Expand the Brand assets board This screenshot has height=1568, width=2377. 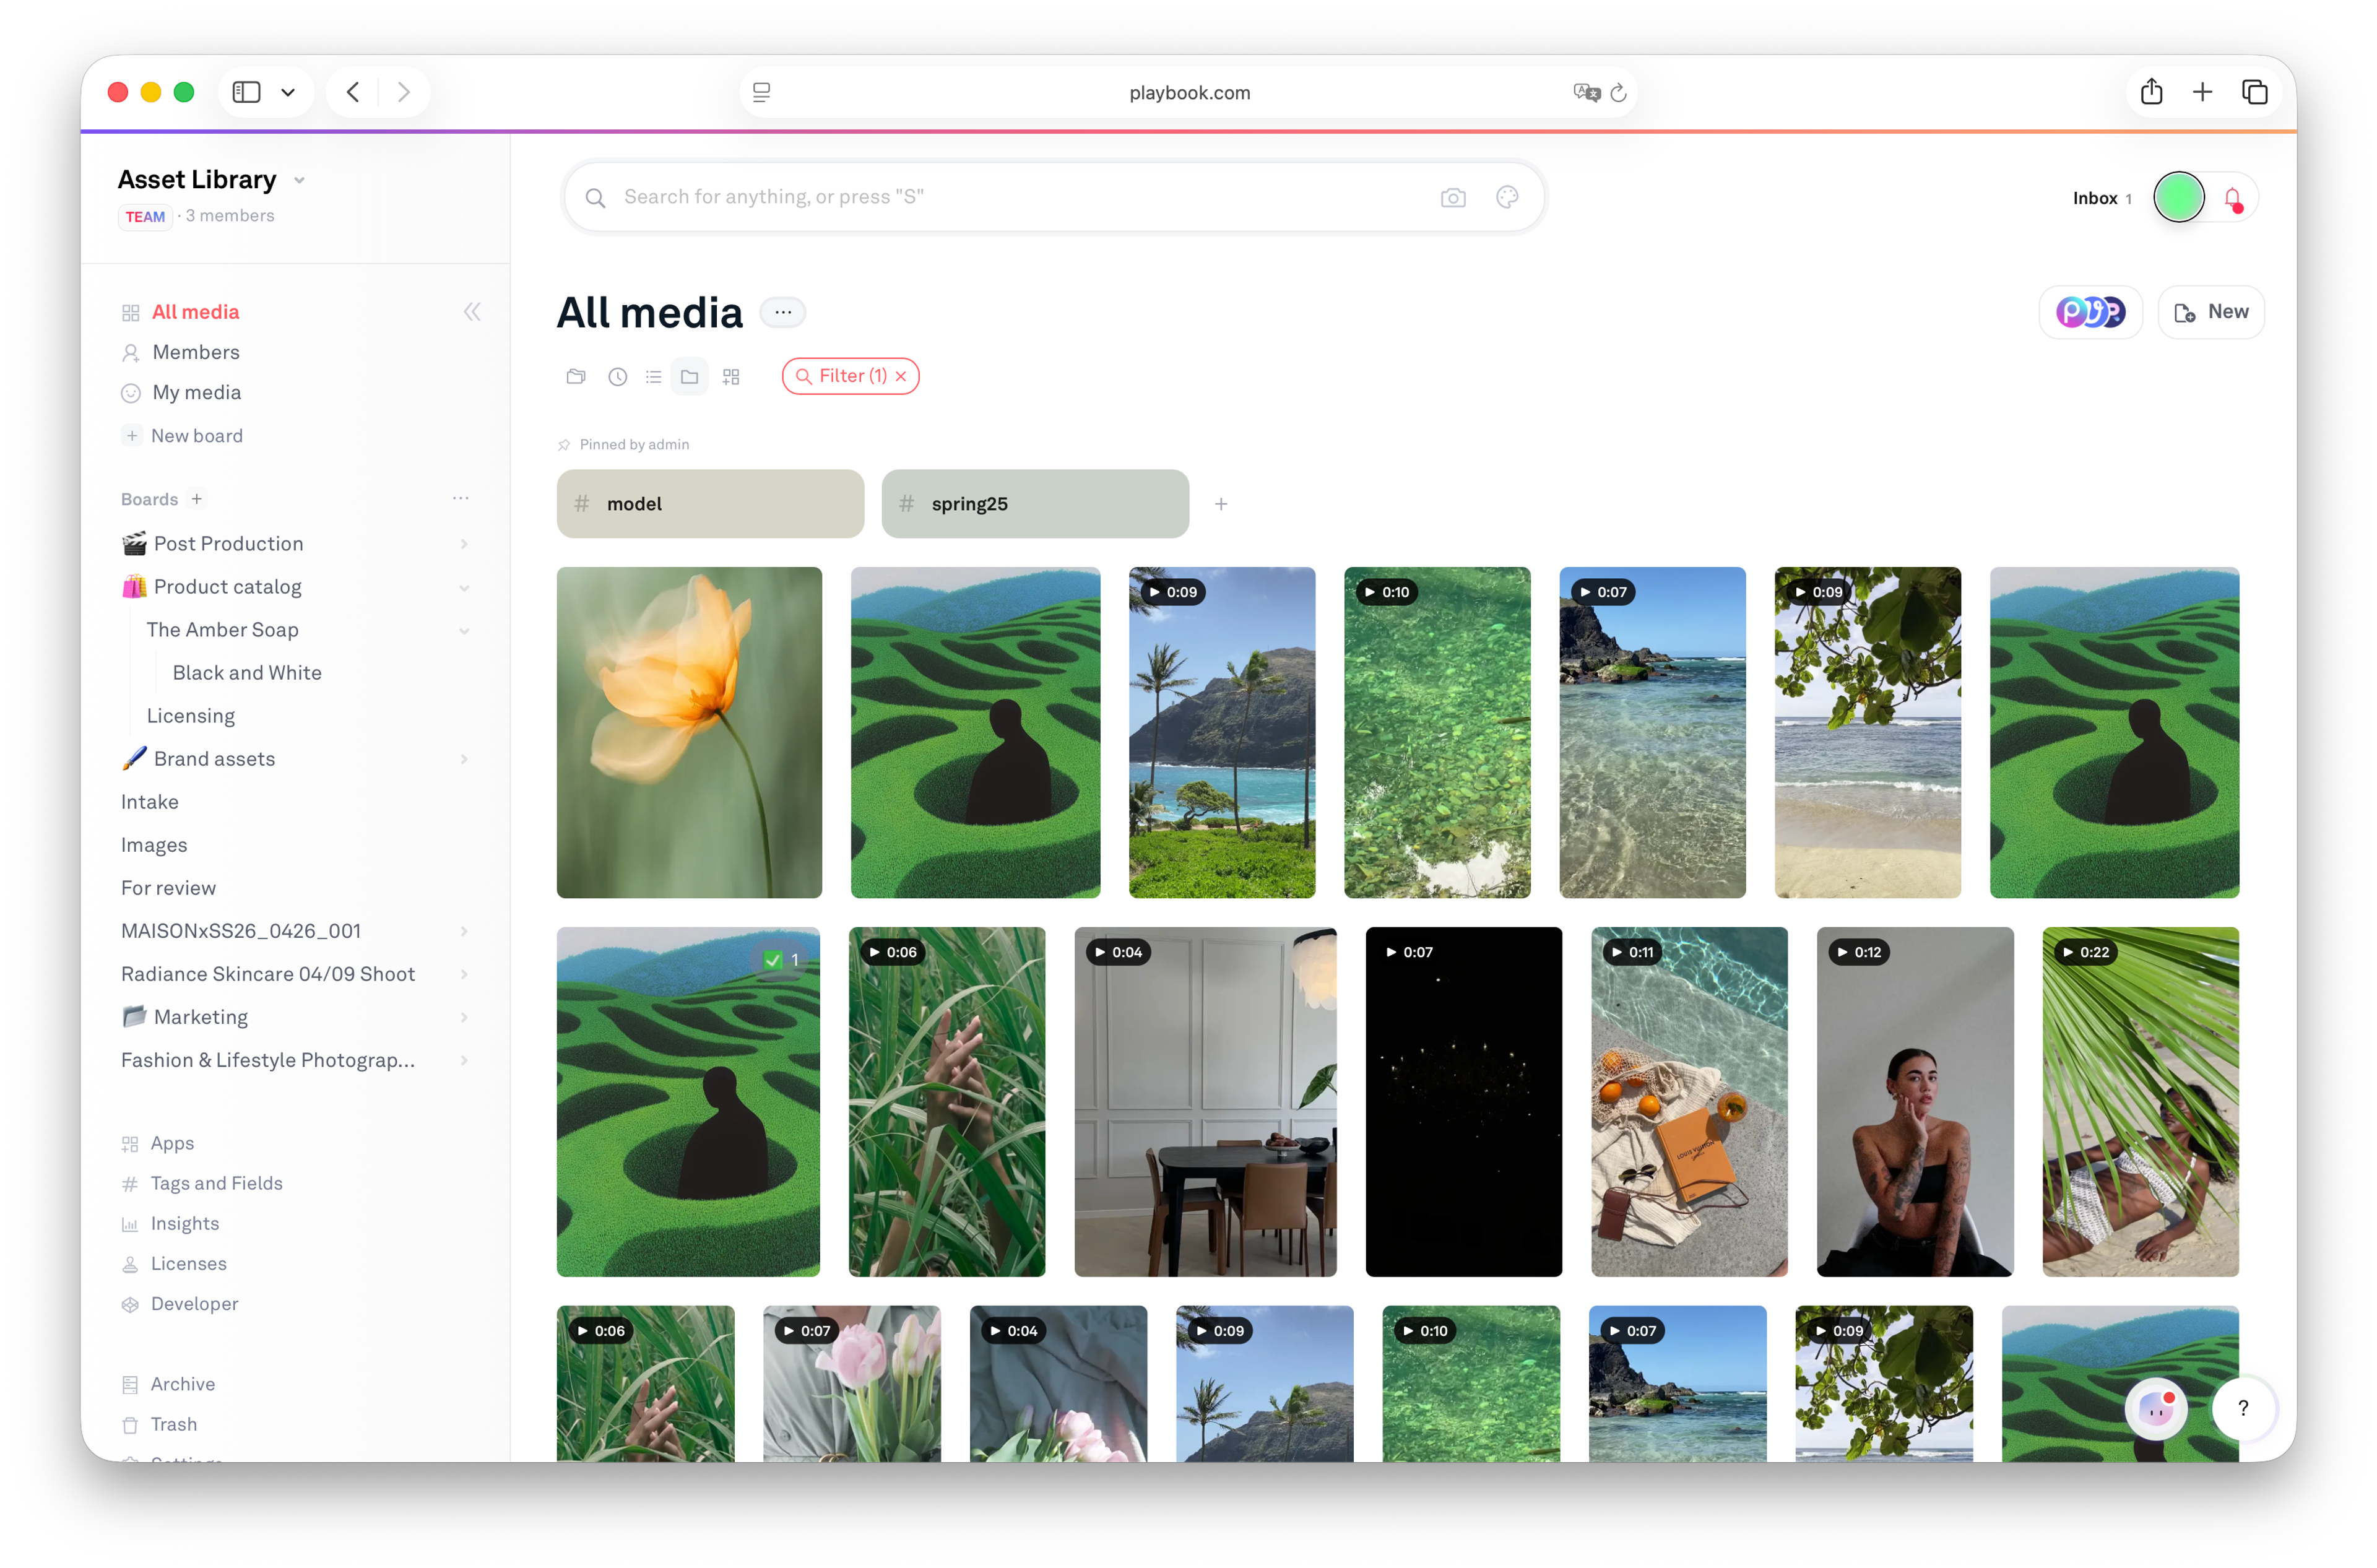(x=464, y=759)
